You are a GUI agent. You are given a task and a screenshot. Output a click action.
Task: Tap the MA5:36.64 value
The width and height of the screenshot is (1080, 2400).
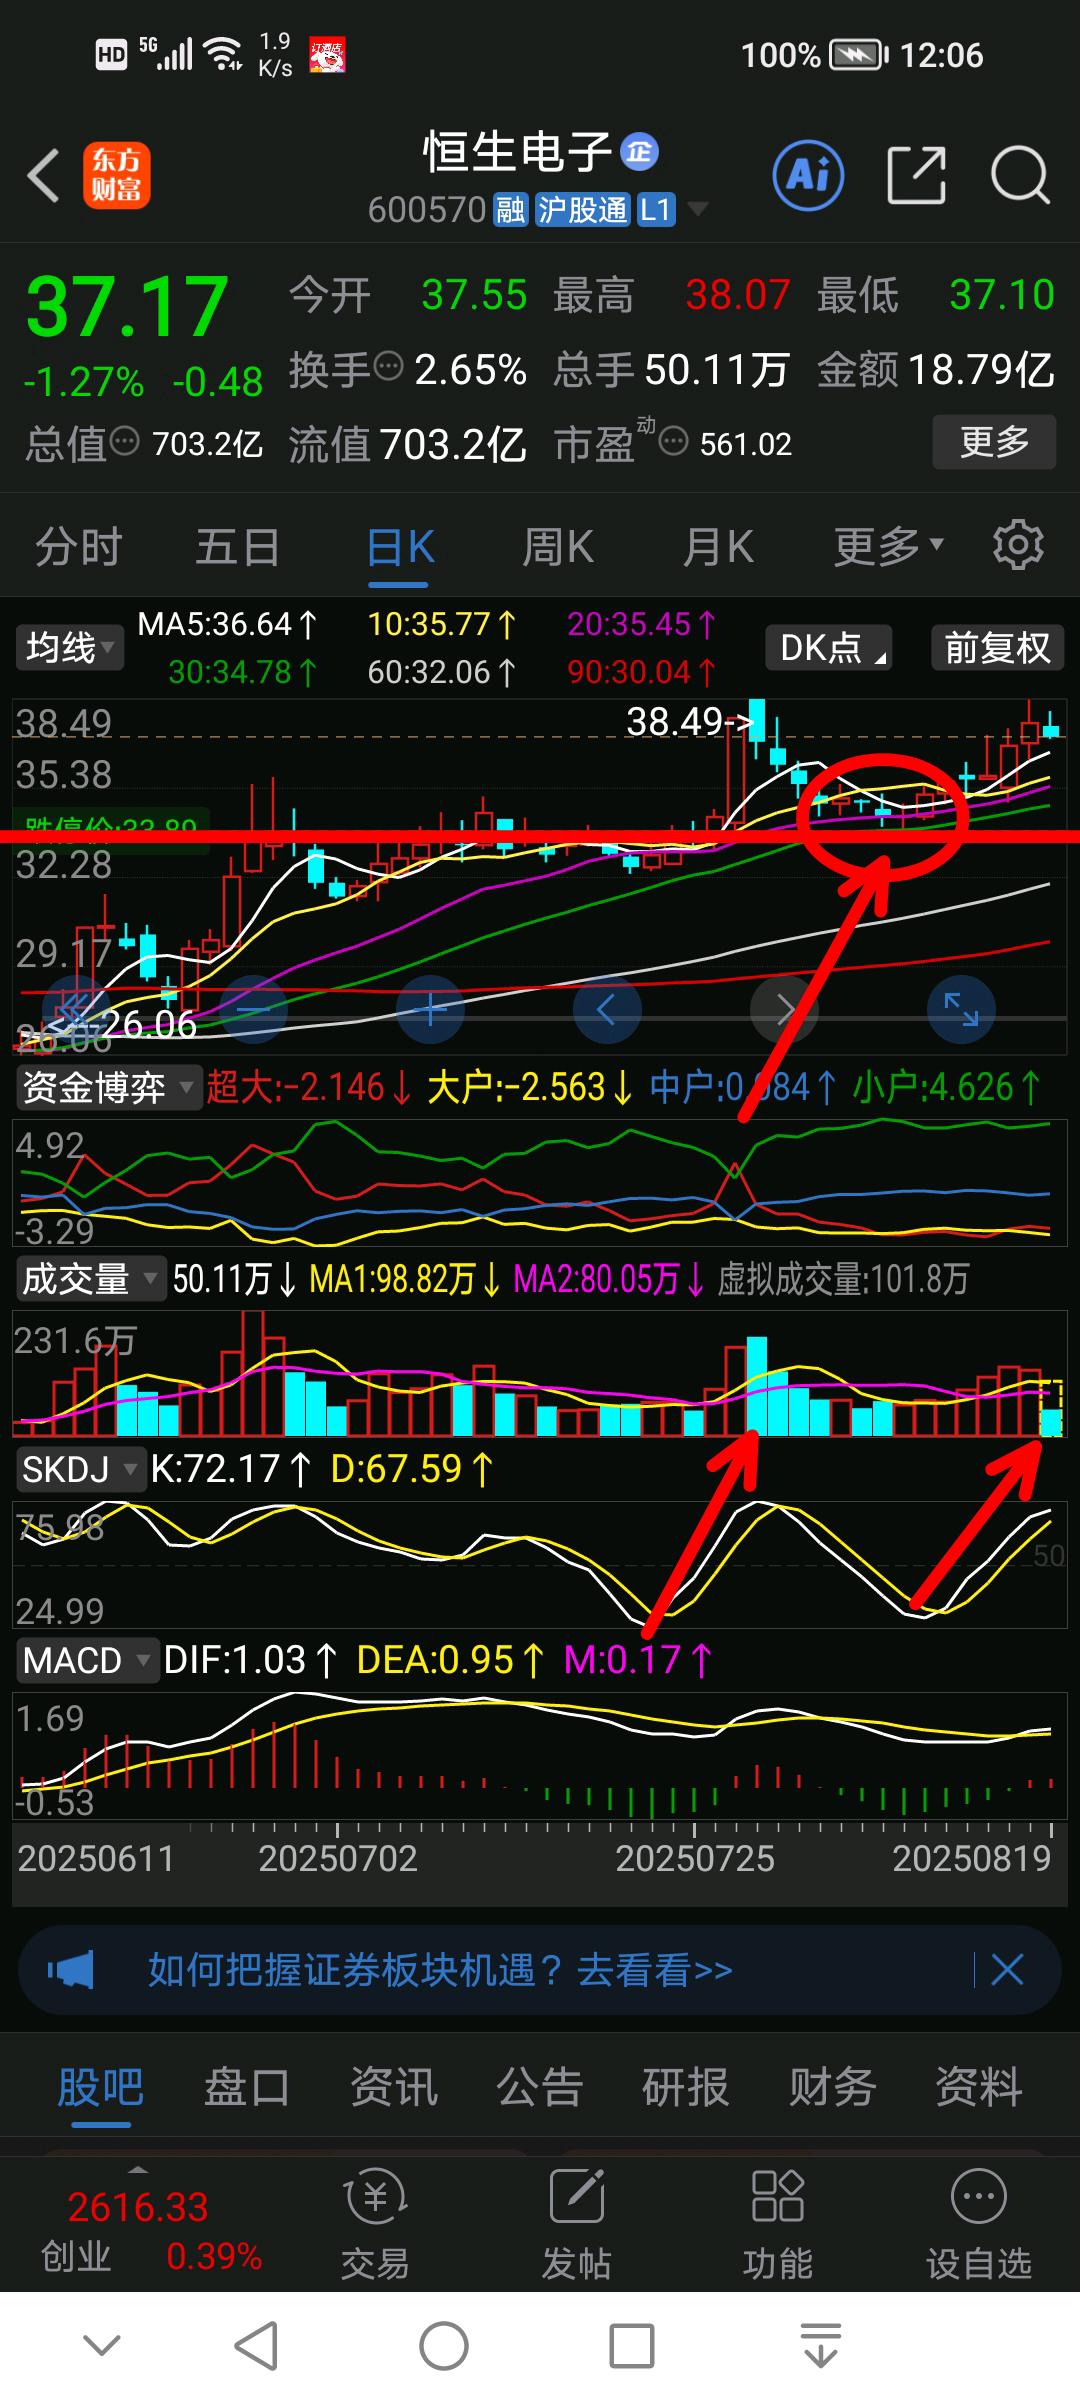227,624
